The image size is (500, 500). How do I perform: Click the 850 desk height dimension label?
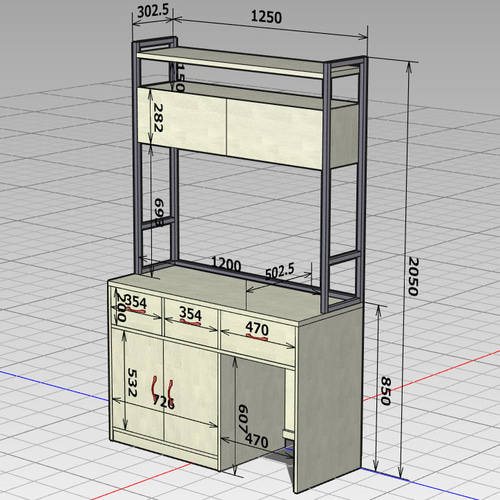point(386,391)
